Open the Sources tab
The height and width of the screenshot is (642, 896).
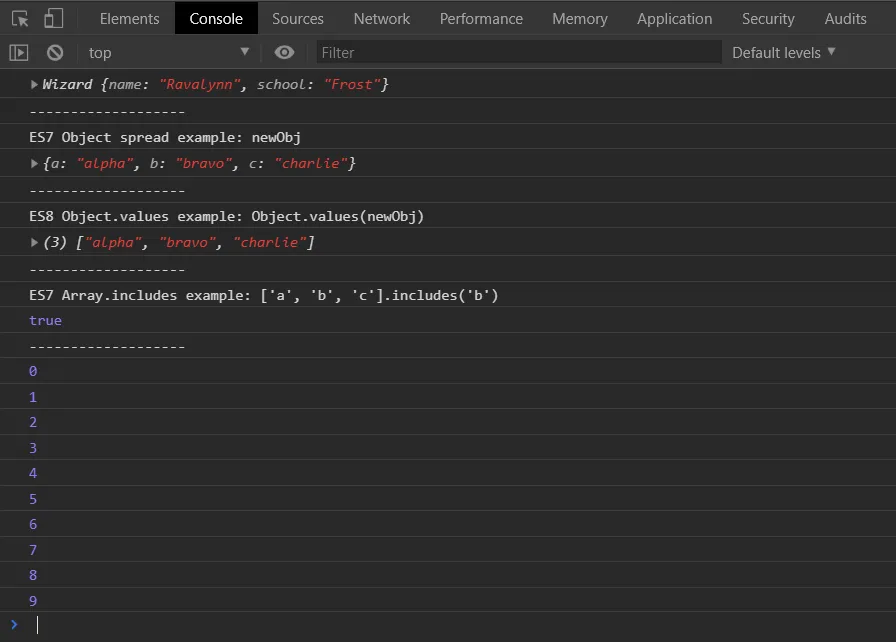click(298, 19)
